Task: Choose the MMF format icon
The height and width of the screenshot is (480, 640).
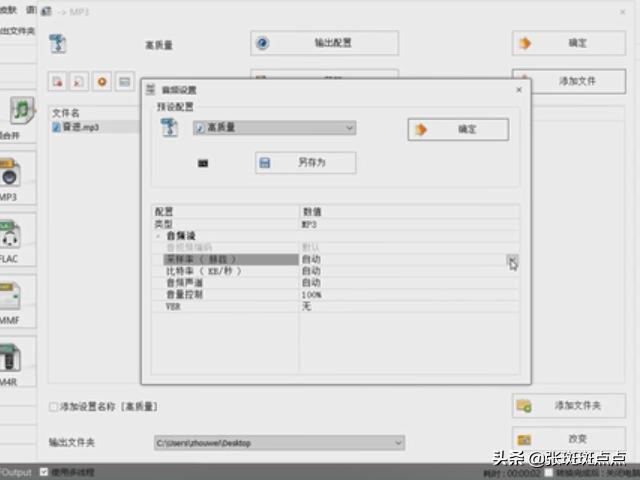Action: pos(12,299)
